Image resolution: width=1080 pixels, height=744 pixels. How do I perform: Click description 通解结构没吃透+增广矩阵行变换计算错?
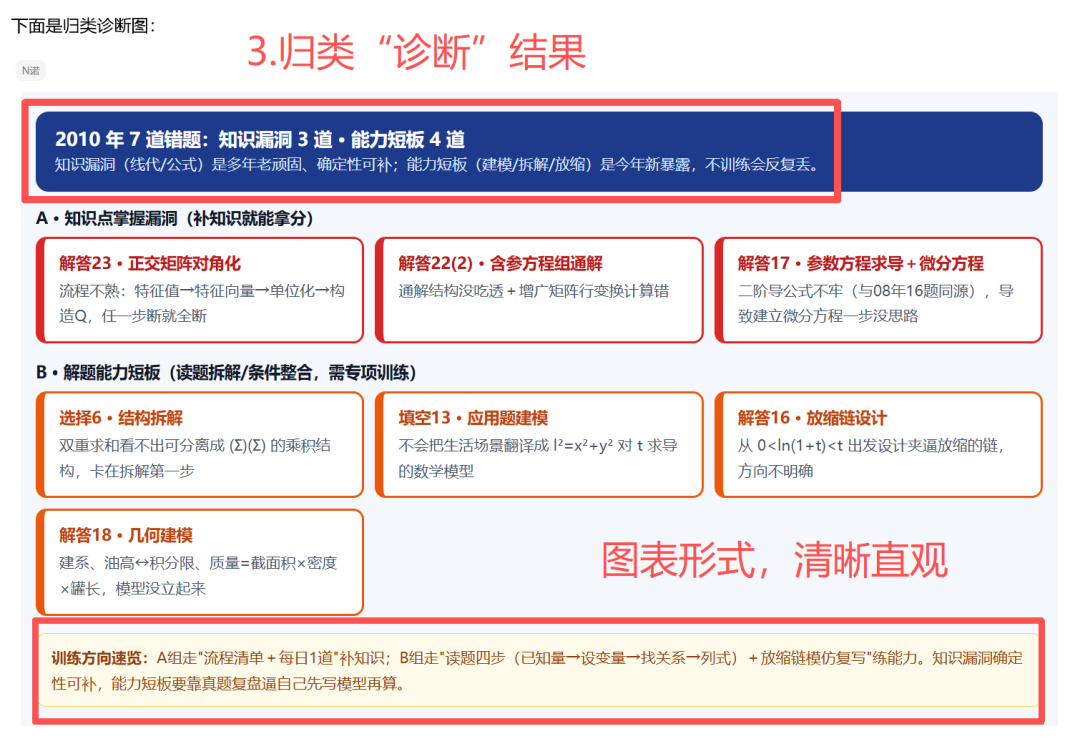533,291
